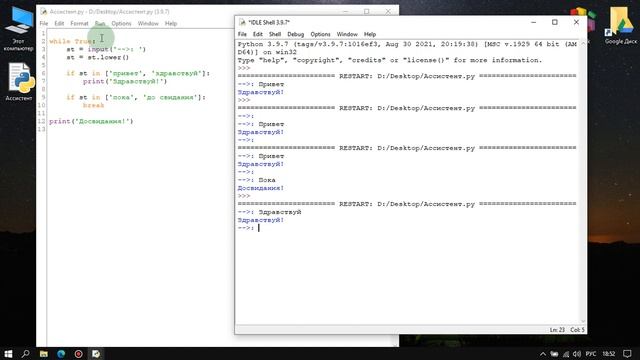Click the 'st = st.lower()' code line

(98, 58)
